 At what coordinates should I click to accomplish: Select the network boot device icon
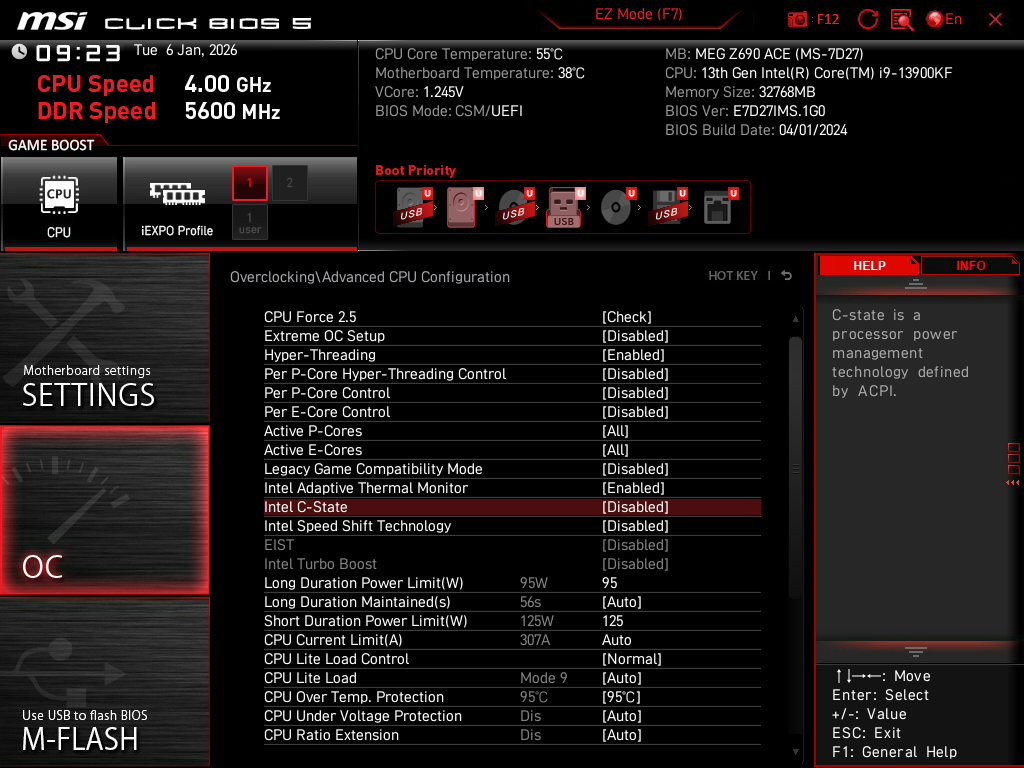click(718, 208)
